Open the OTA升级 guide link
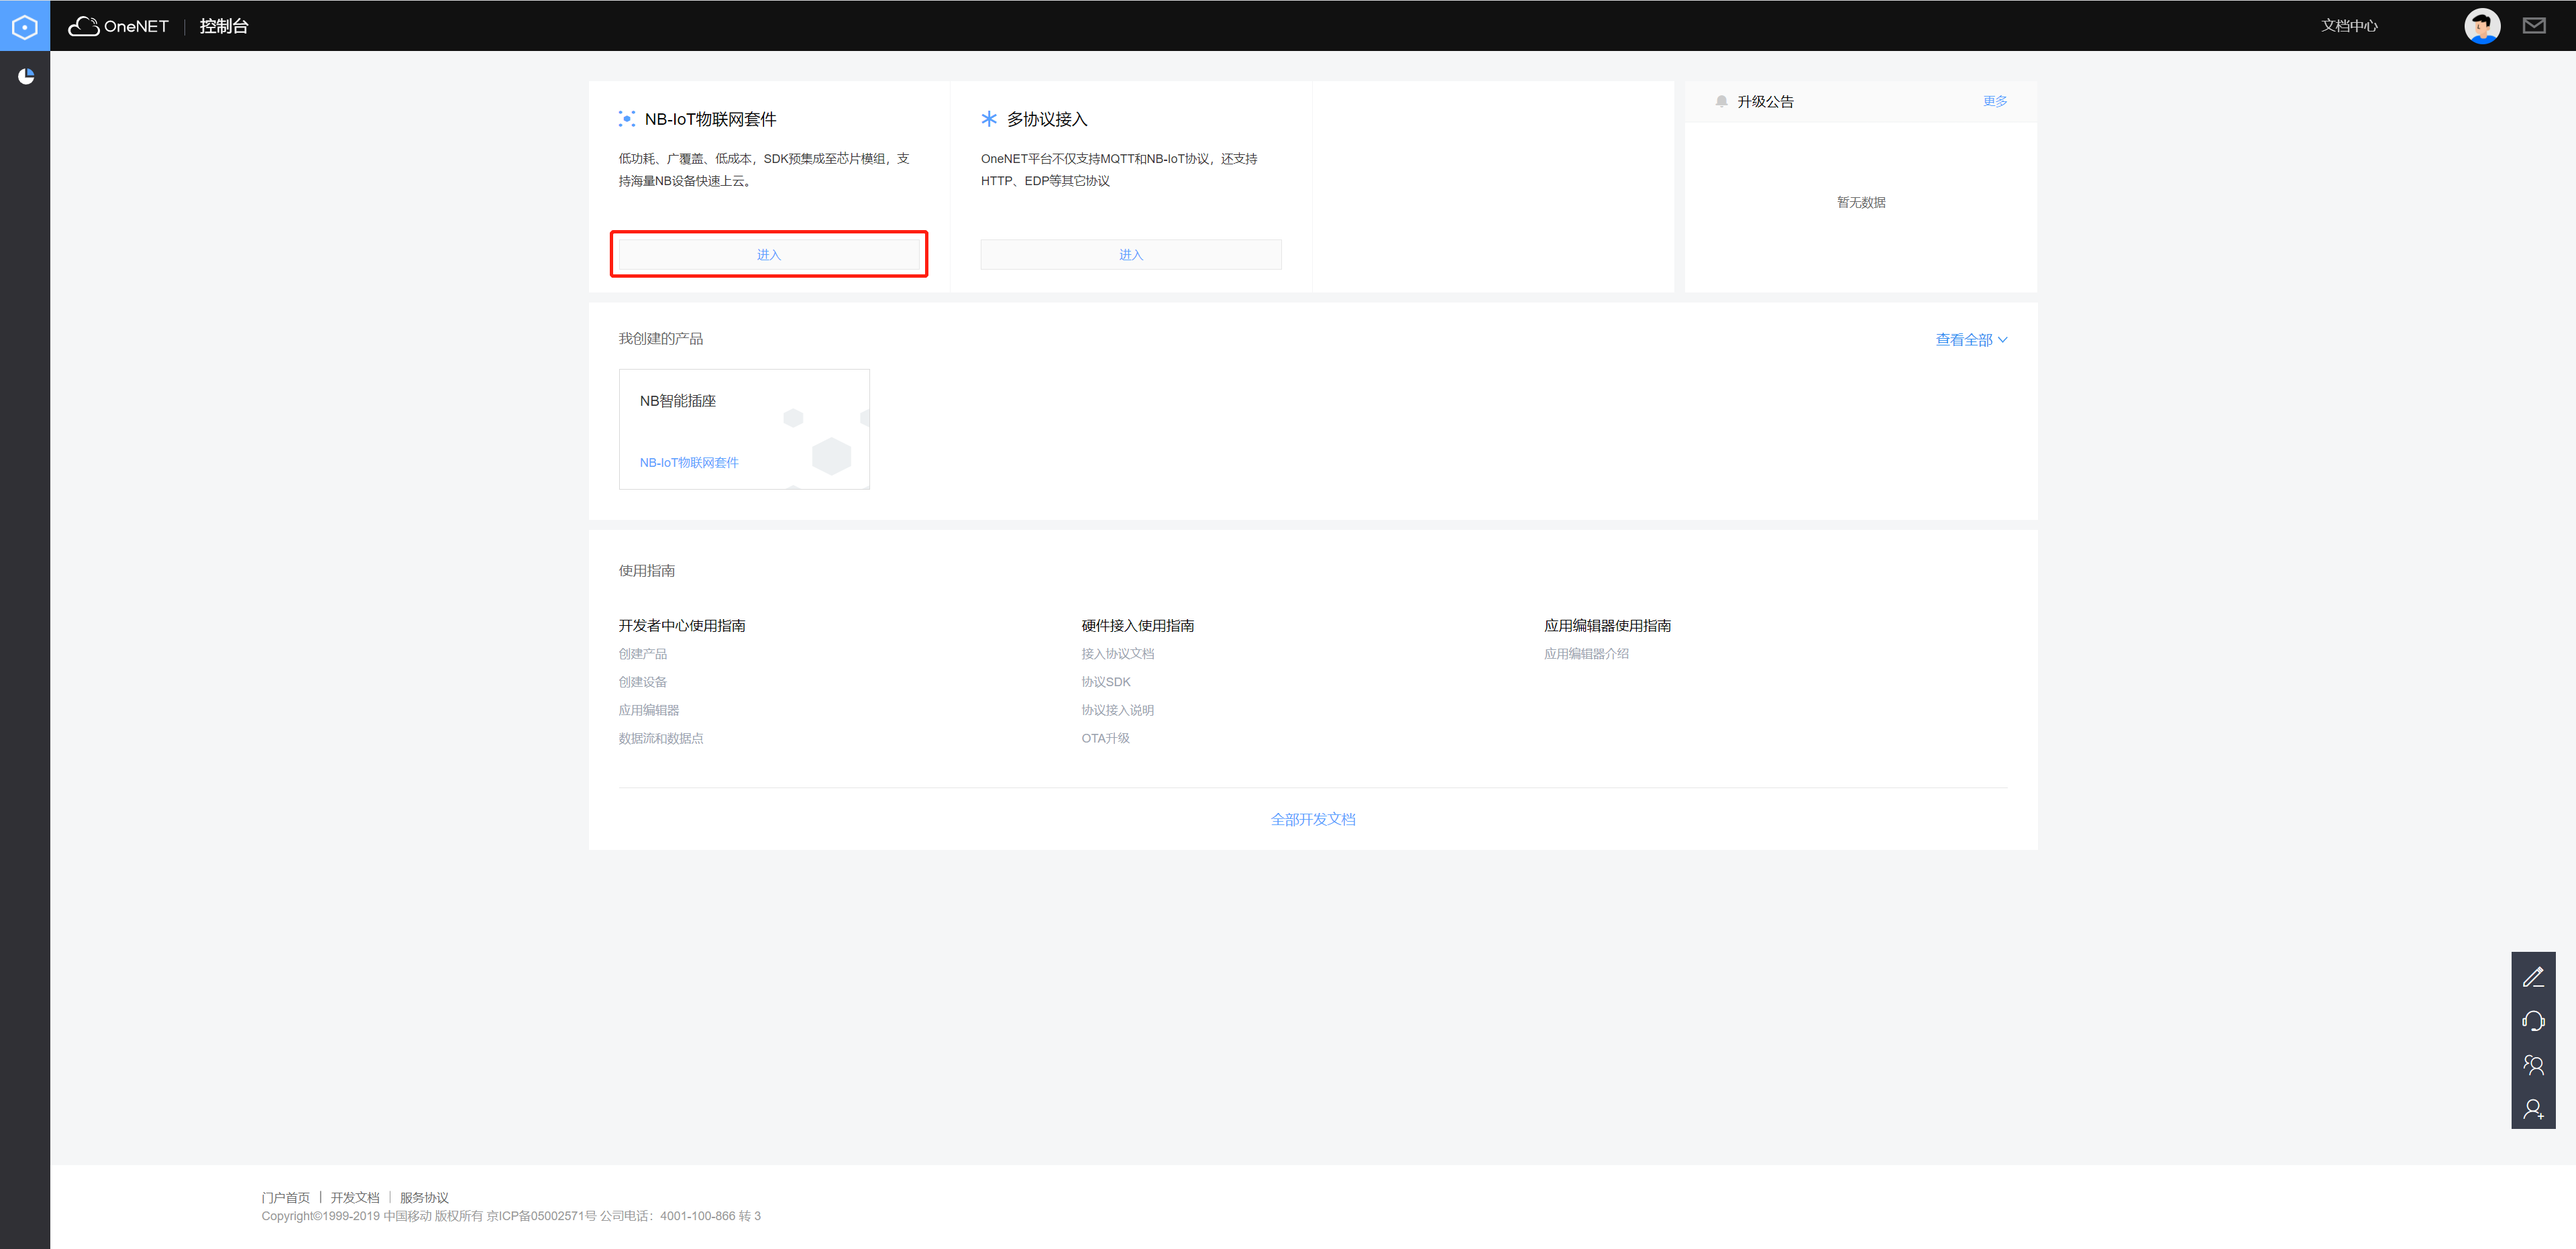Image resolution: width=2576 pixels, height=1249 pixels. [1105, 738]
